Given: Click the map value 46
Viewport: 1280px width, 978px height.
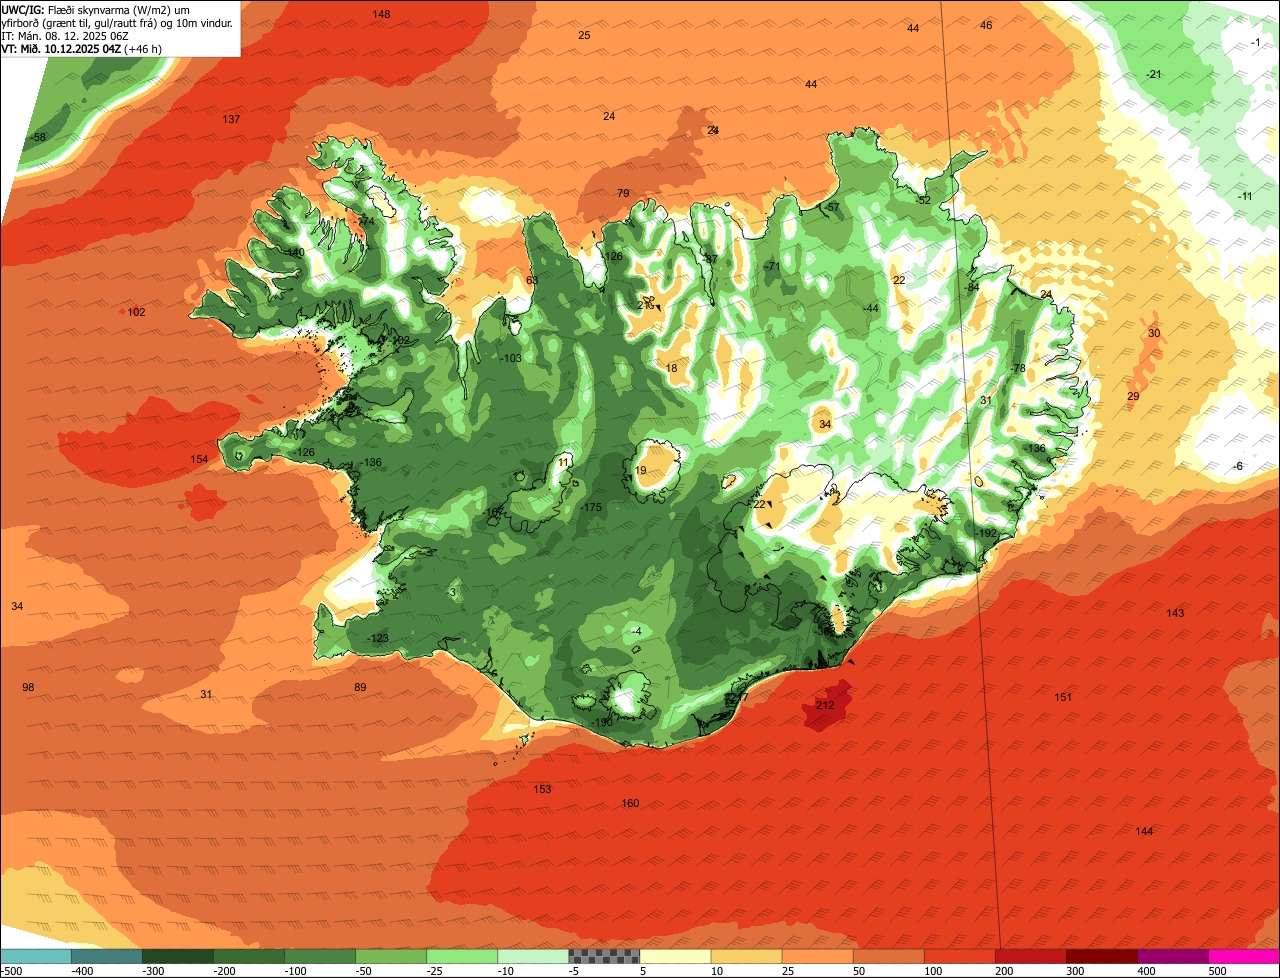Looking at the screenshot, I should [986, 25].
